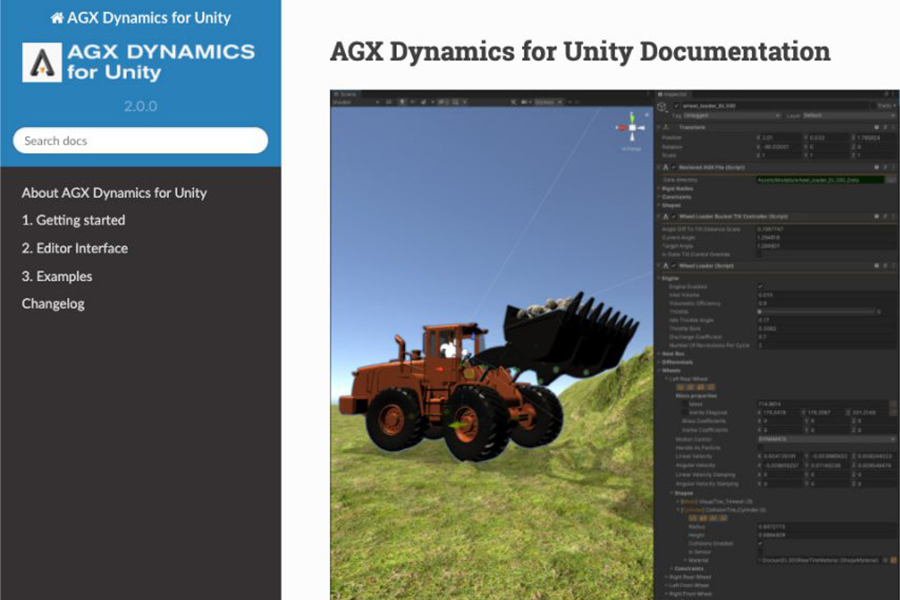
Task: Click the scene orientation gizmo
Action: coord(631,129)
